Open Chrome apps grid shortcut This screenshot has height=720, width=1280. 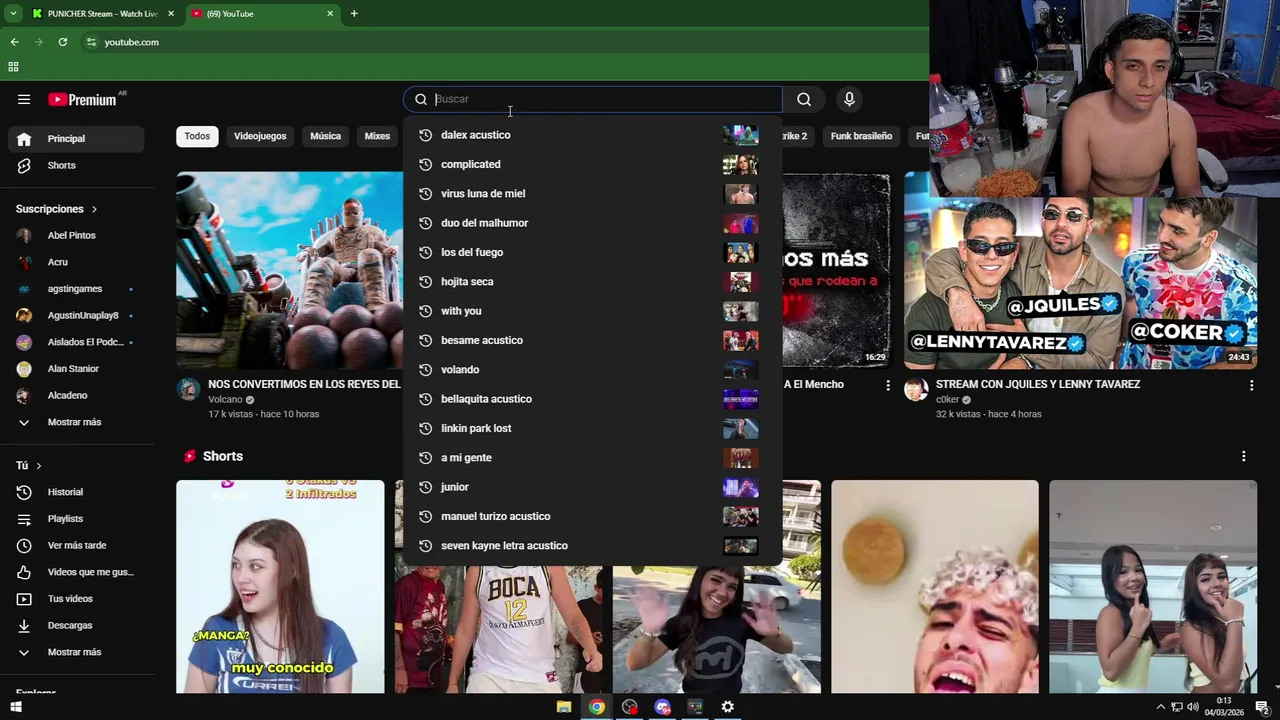tap(13, 67)
